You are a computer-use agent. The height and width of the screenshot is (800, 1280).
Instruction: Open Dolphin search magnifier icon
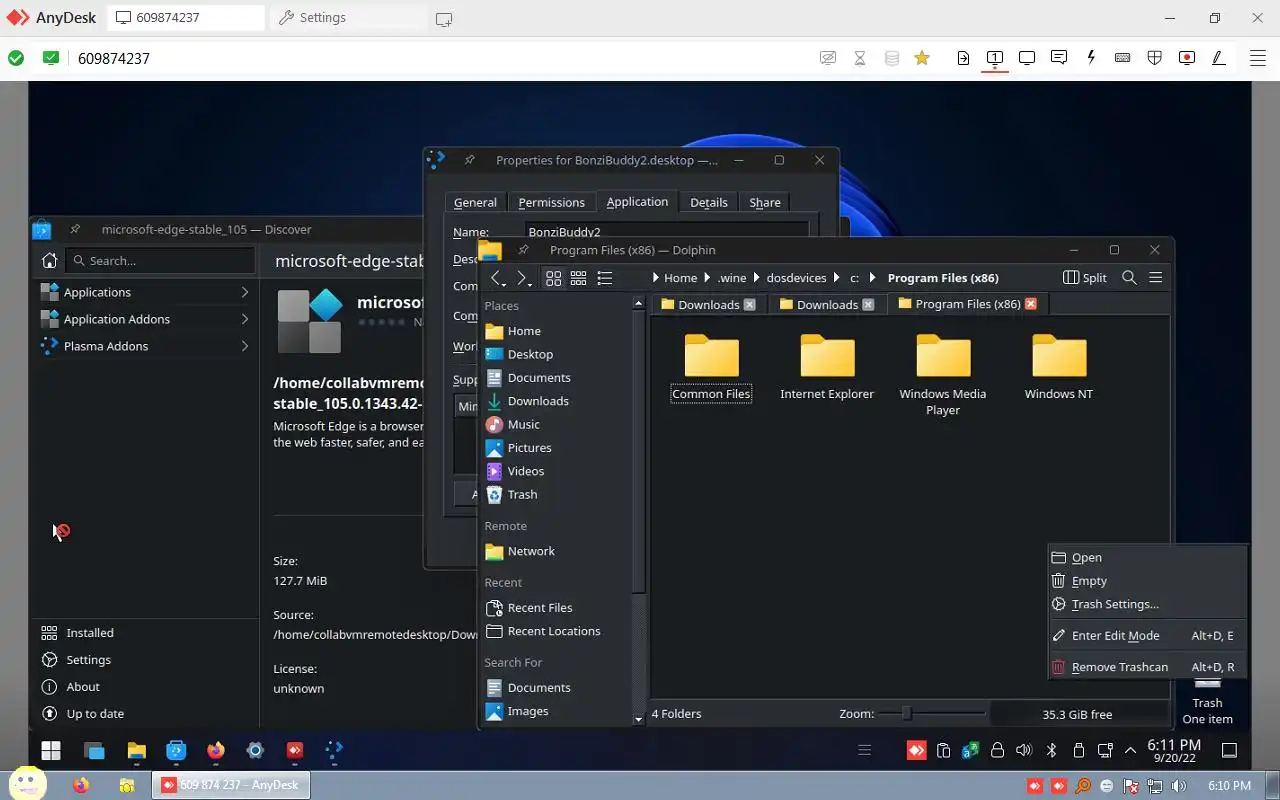[1129, 278]
